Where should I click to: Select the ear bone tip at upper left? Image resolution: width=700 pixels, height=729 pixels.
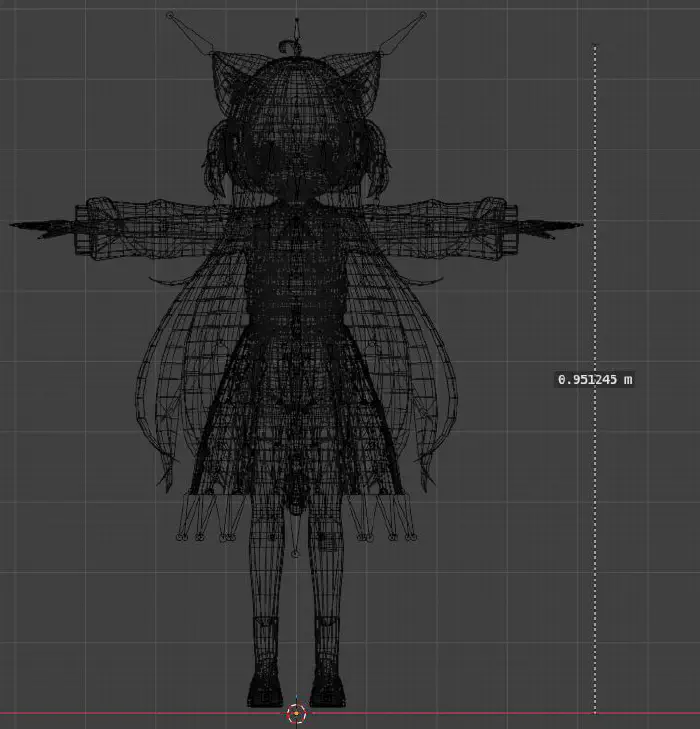coord(170,15)
